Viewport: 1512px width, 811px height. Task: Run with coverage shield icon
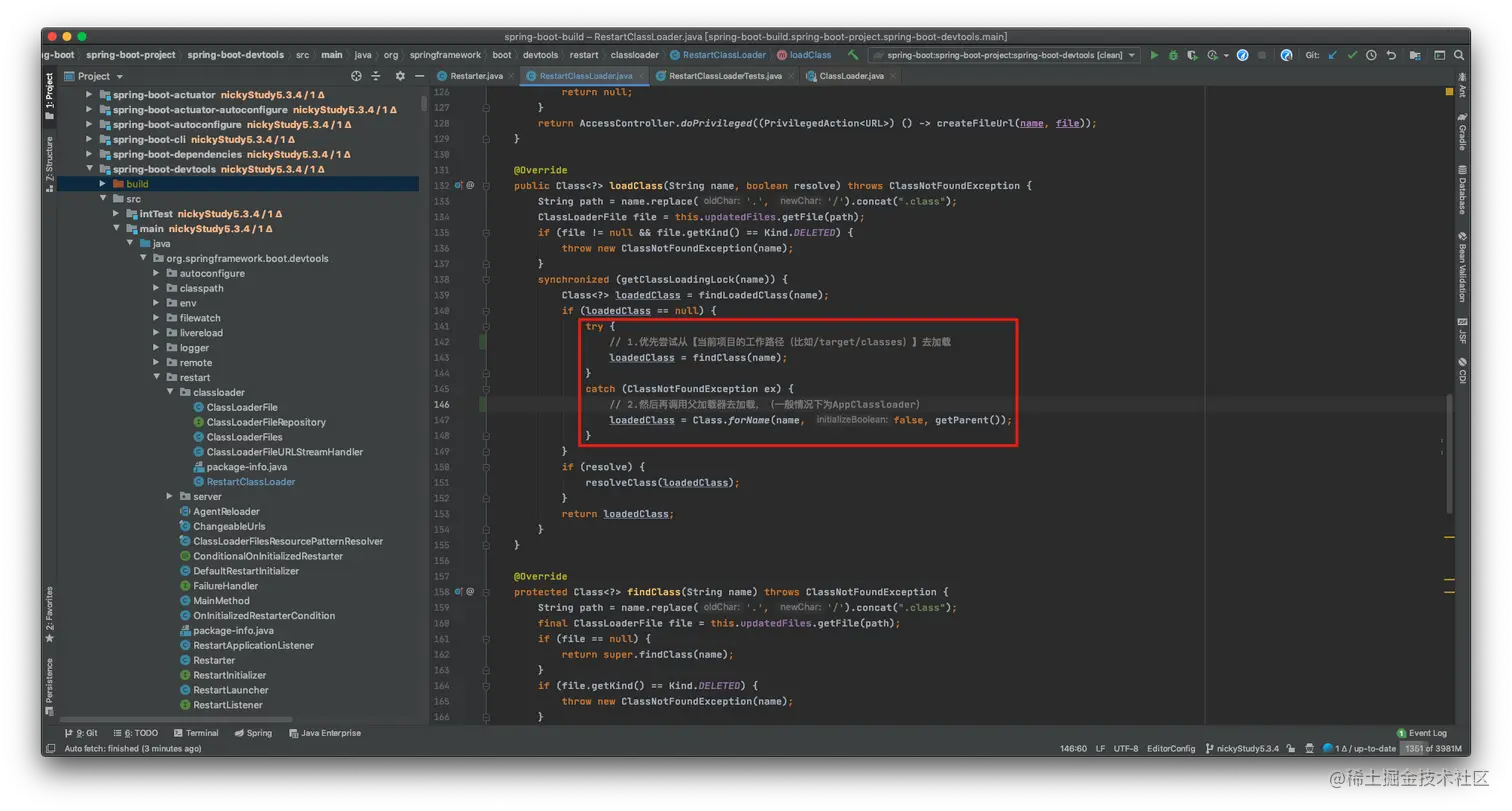click(1192, 55)
